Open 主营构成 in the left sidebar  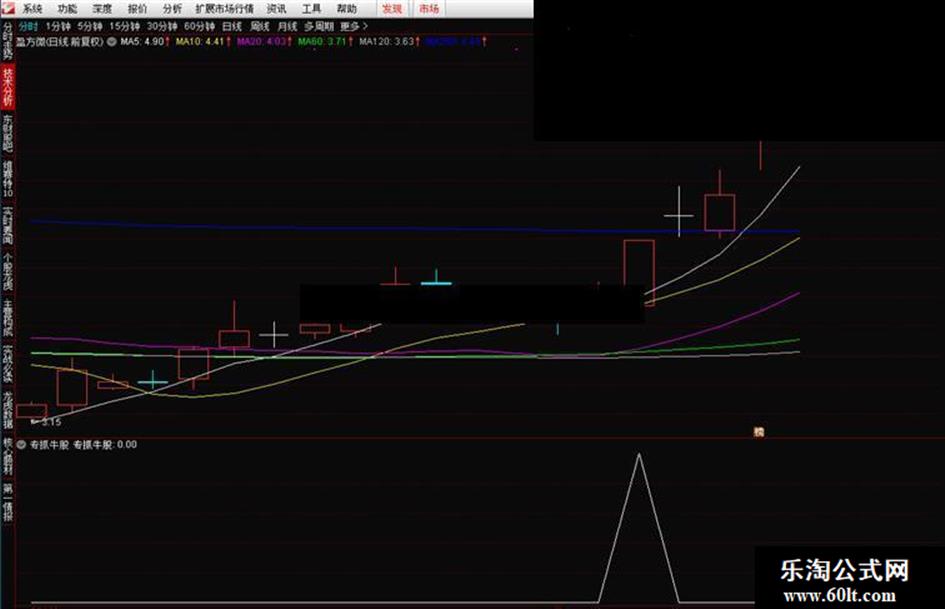pos(8,318)
